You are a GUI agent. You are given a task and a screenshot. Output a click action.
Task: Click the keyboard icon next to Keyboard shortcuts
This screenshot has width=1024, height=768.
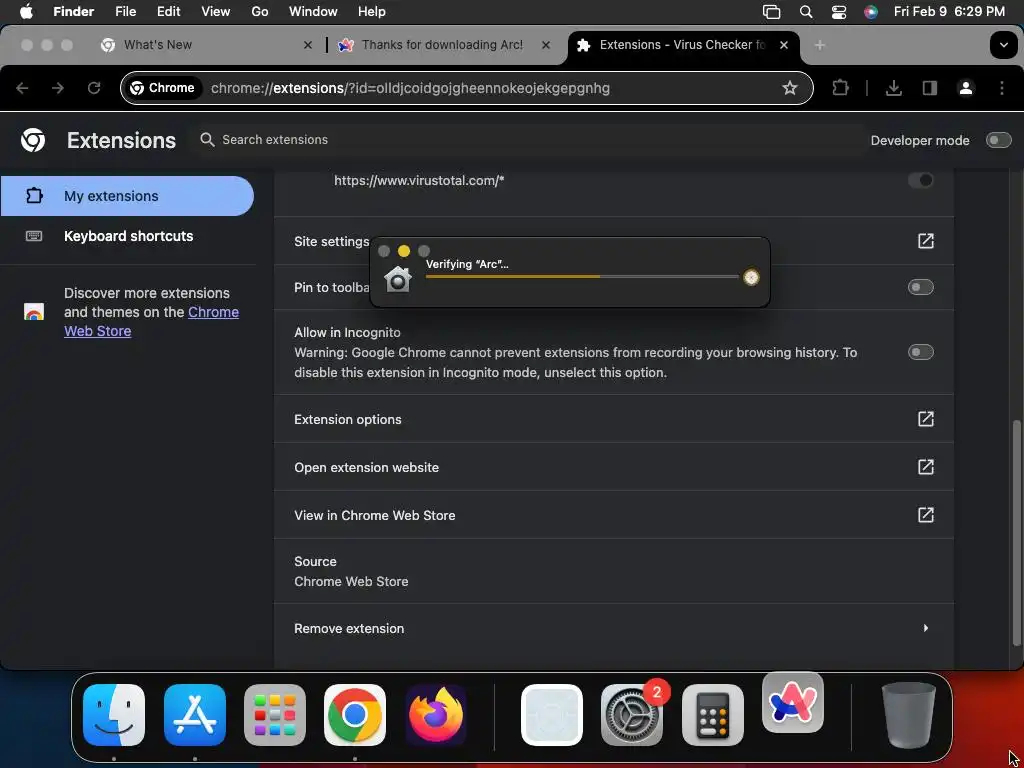click(34, 236)
